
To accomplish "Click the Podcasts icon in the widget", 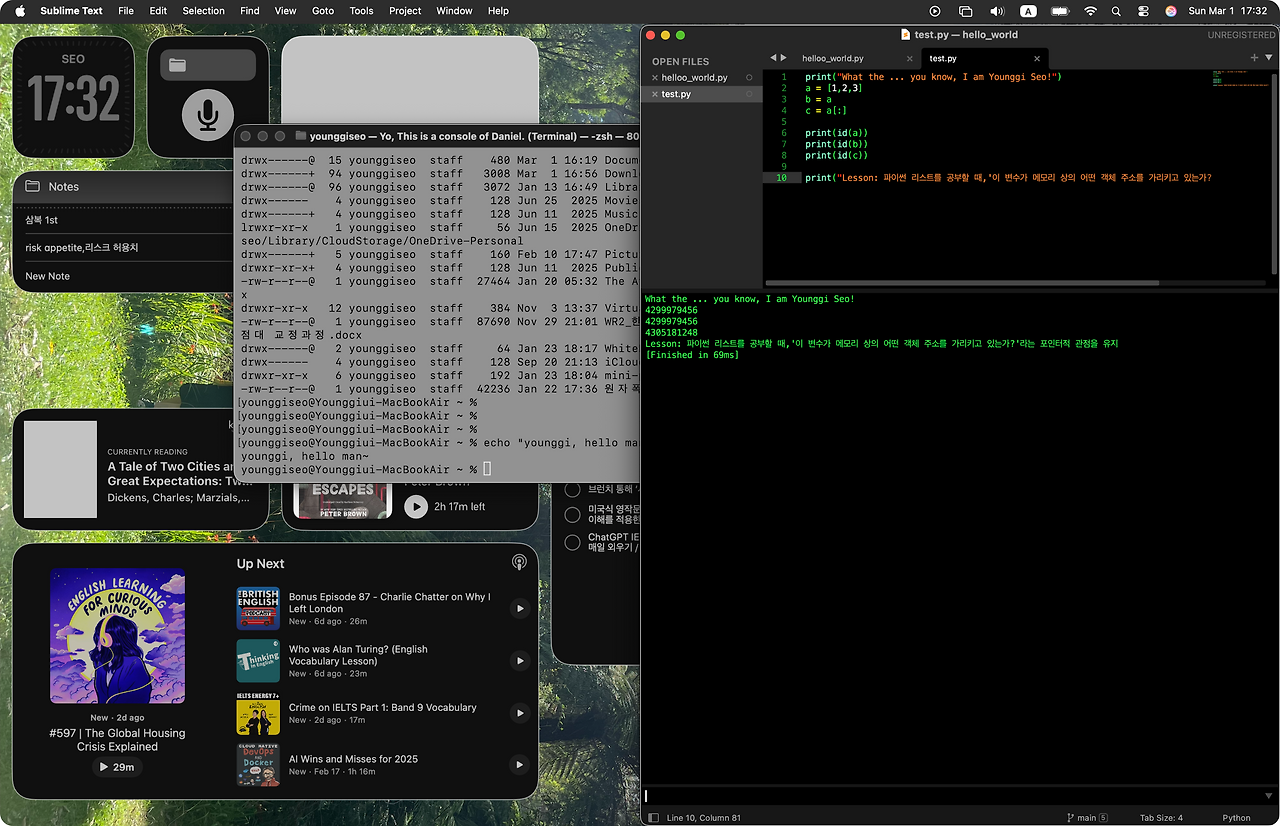I will coord(519,563).
